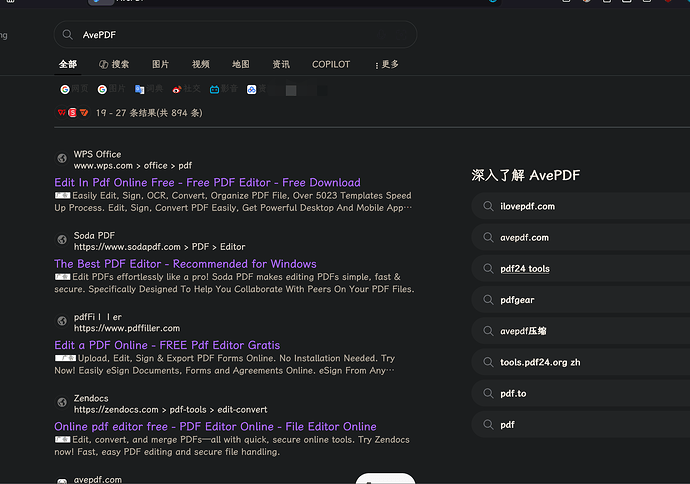Click the WPS Office site name
690x484 pixels.
[x=97, y=154]
